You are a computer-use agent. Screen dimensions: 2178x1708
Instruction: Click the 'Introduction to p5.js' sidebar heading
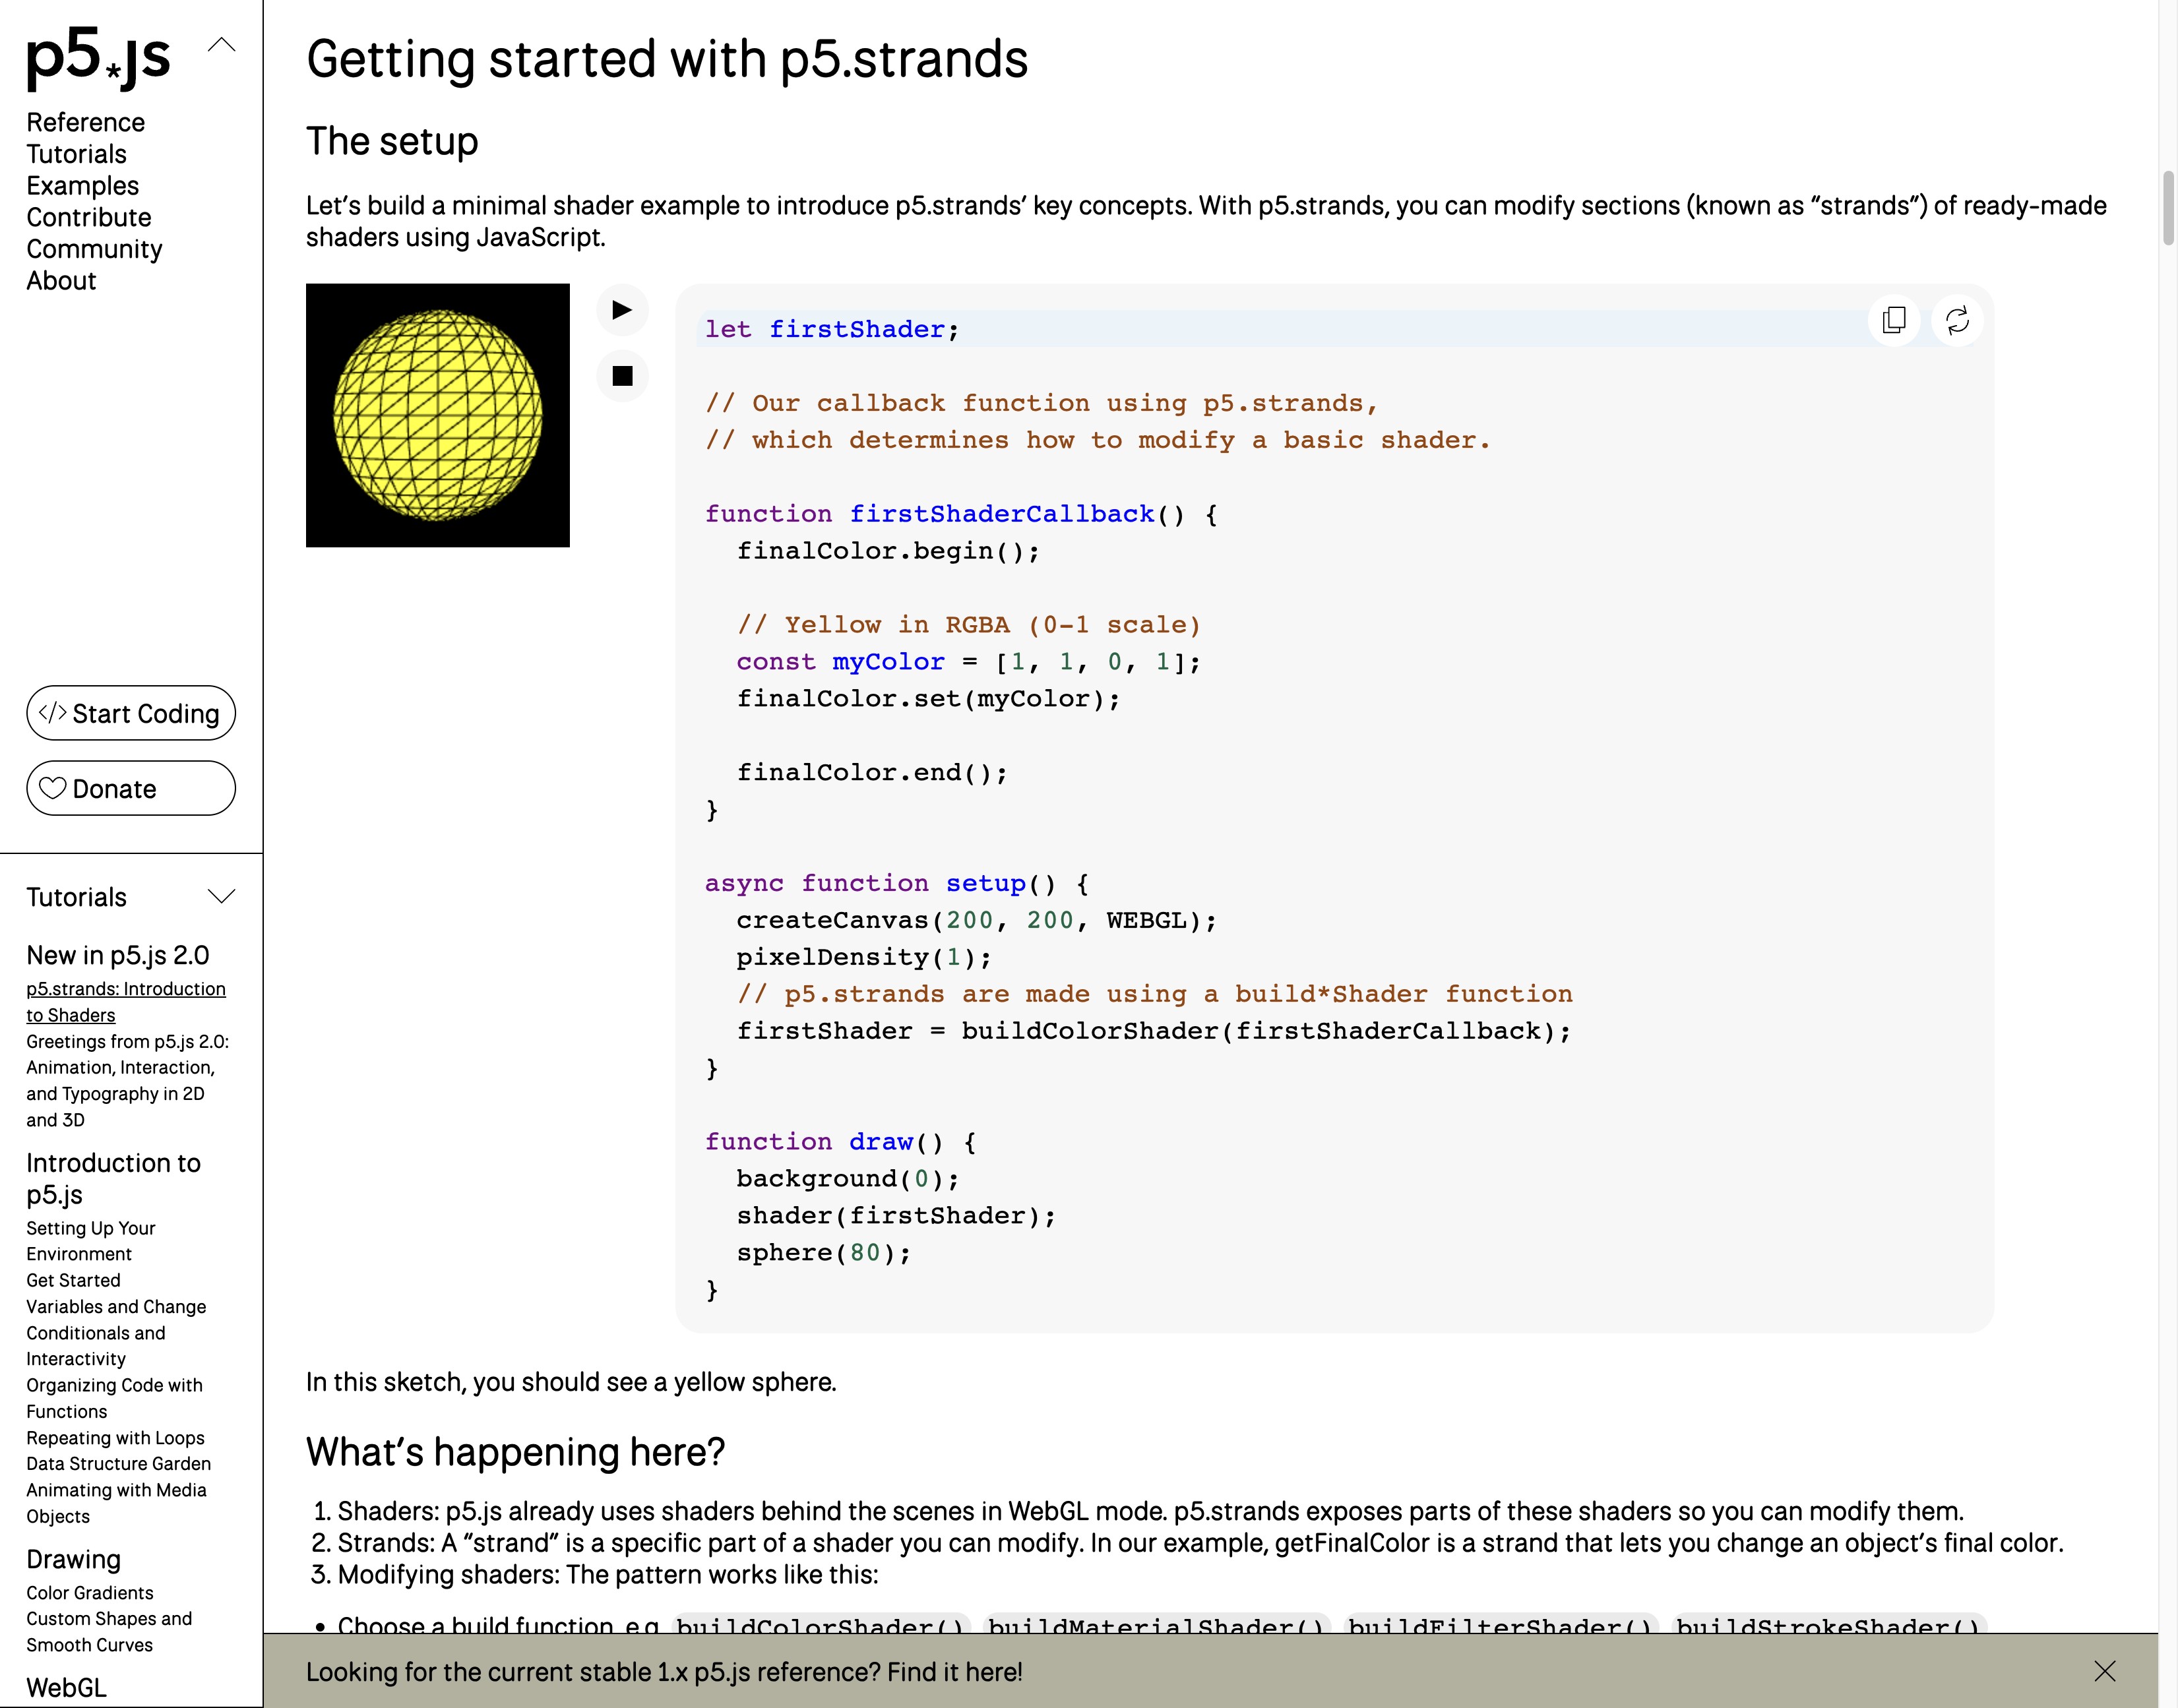click(x=113, y=1179)
